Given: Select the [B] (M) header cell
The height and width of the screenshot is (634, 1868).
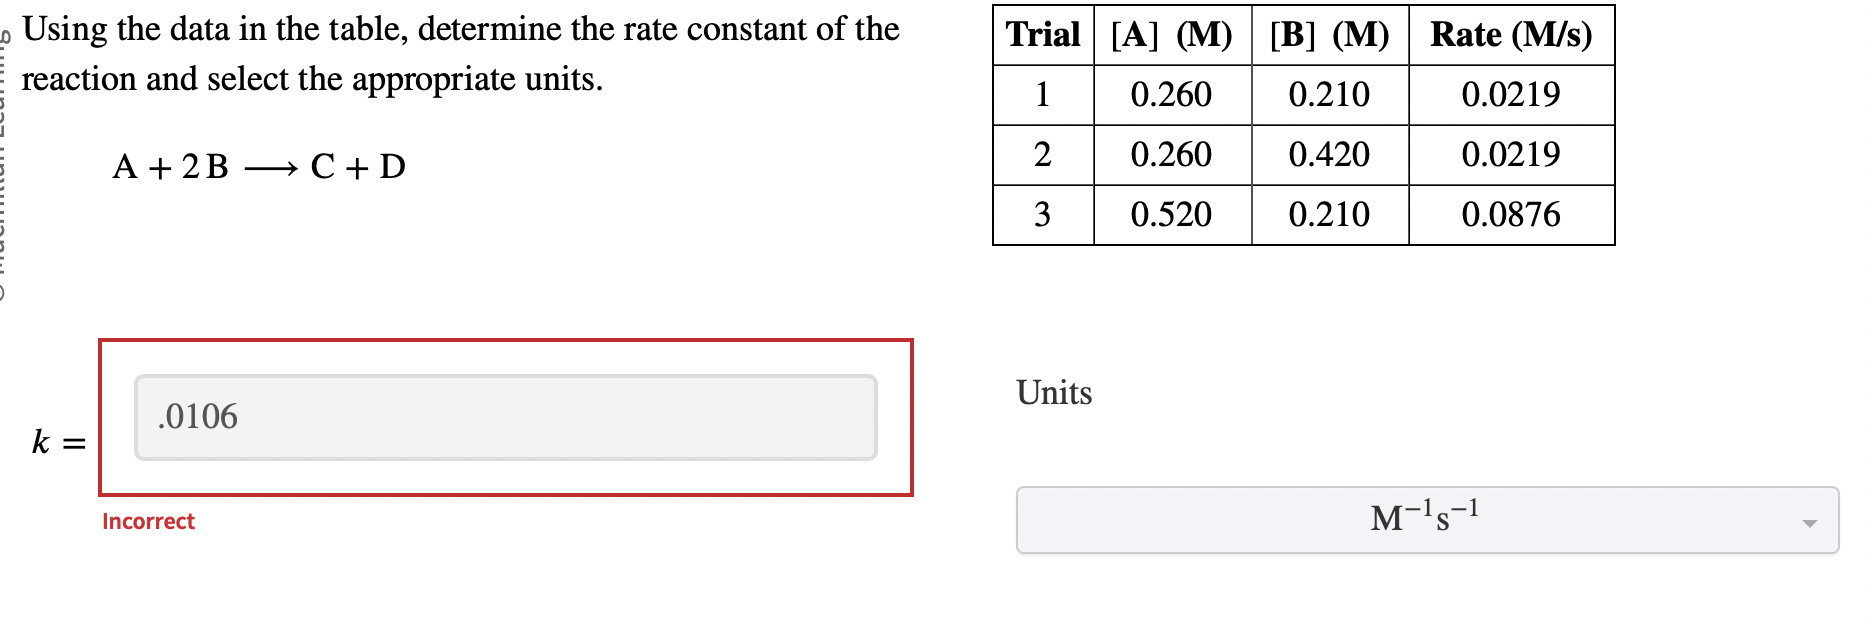Looking at the screenshot, I should 1330,35.
